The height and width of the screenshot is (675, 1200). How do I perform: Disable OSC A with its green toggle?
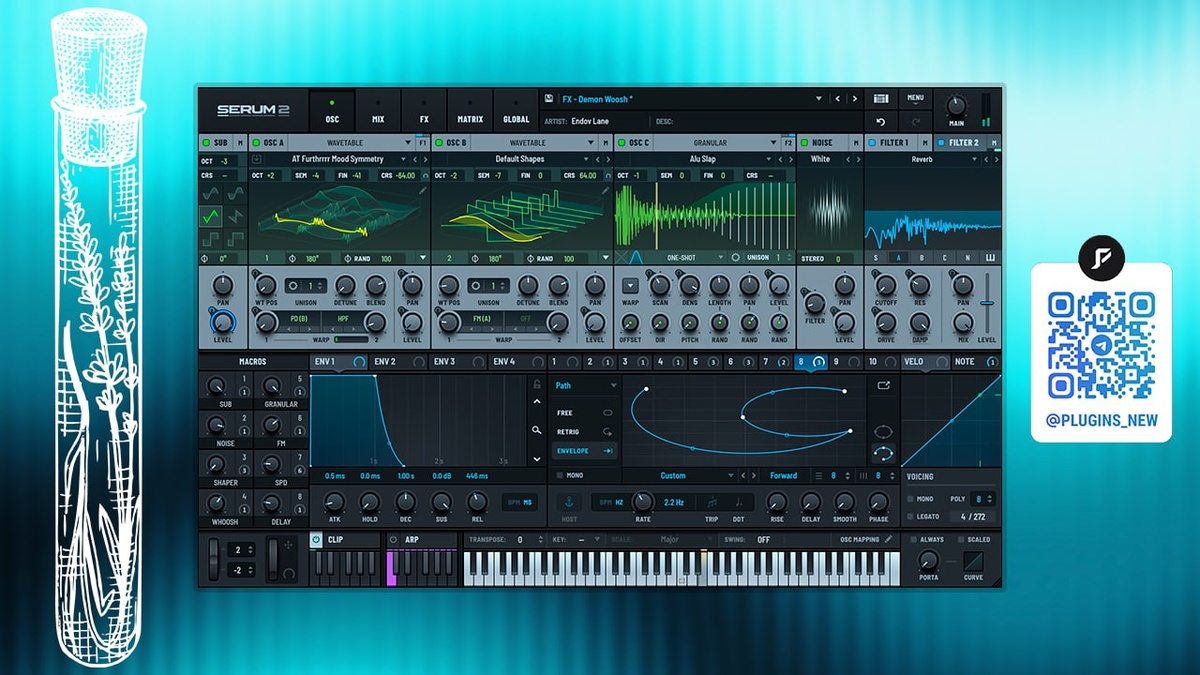[x=256, y=143]
